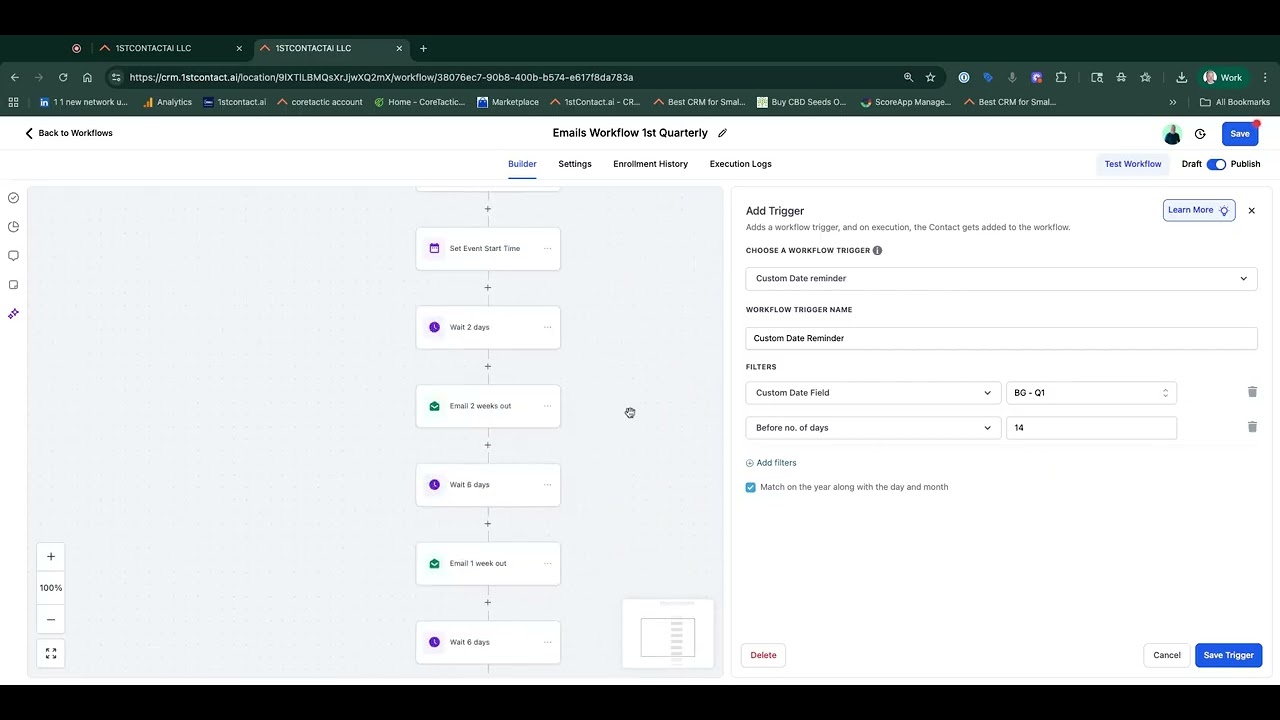Open the sparkle AI icon in the left sidebar

click(x=13, y=314)
